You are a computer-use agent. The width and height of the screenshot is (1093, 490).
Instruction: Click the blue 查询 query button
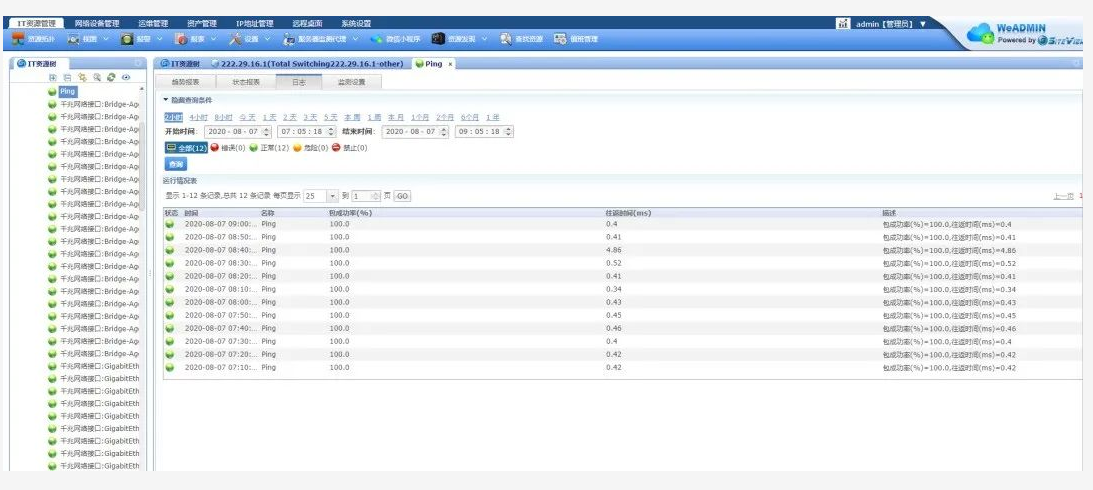(176, 164)
